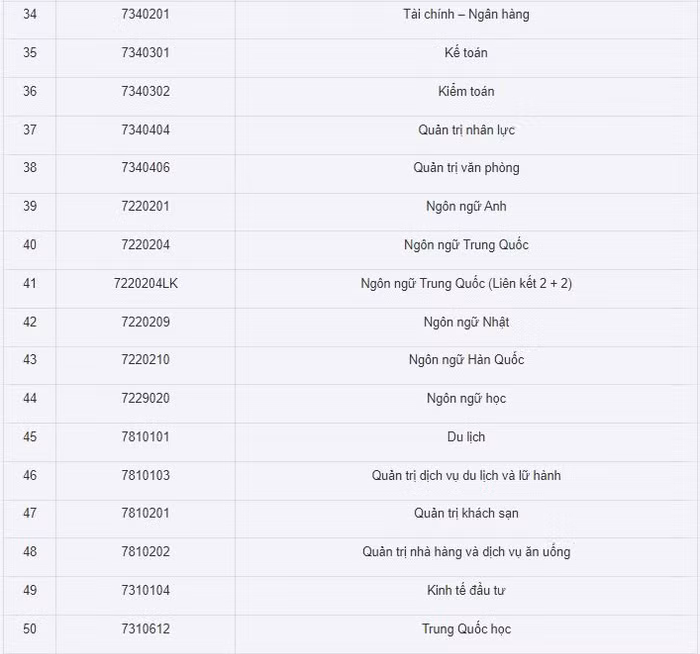
Task: Select the code 7220204LK
Action: point(146,283)
